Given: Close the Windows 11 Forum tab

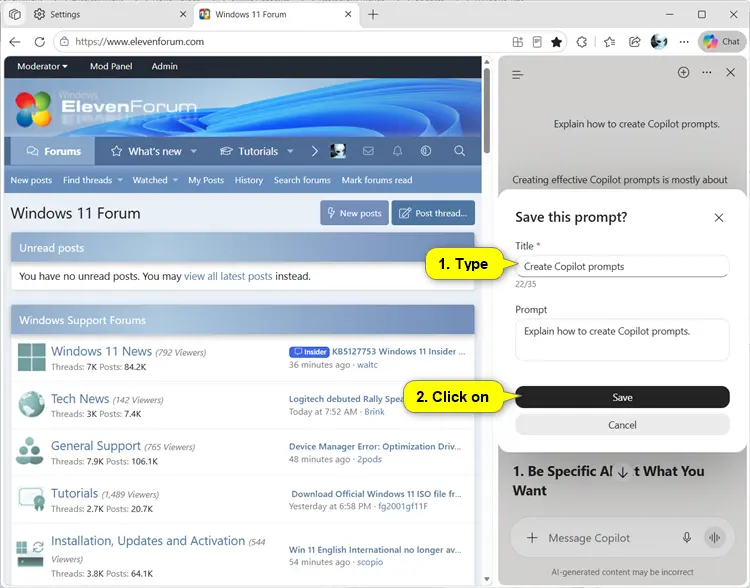Looking at the screenshot, I should [x=348, y=14].
